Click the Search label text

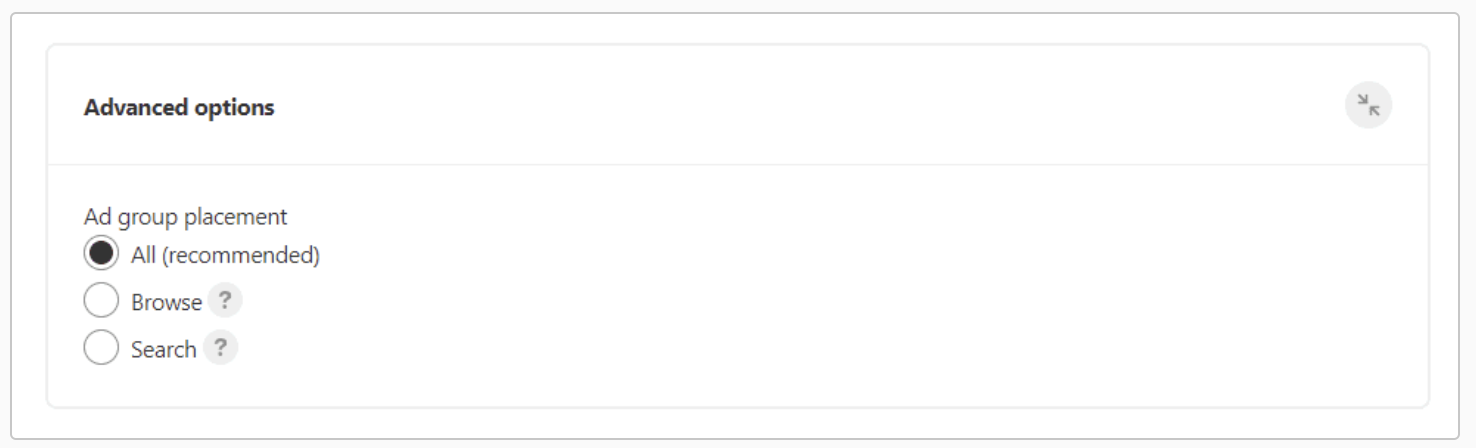coord(163,349)
